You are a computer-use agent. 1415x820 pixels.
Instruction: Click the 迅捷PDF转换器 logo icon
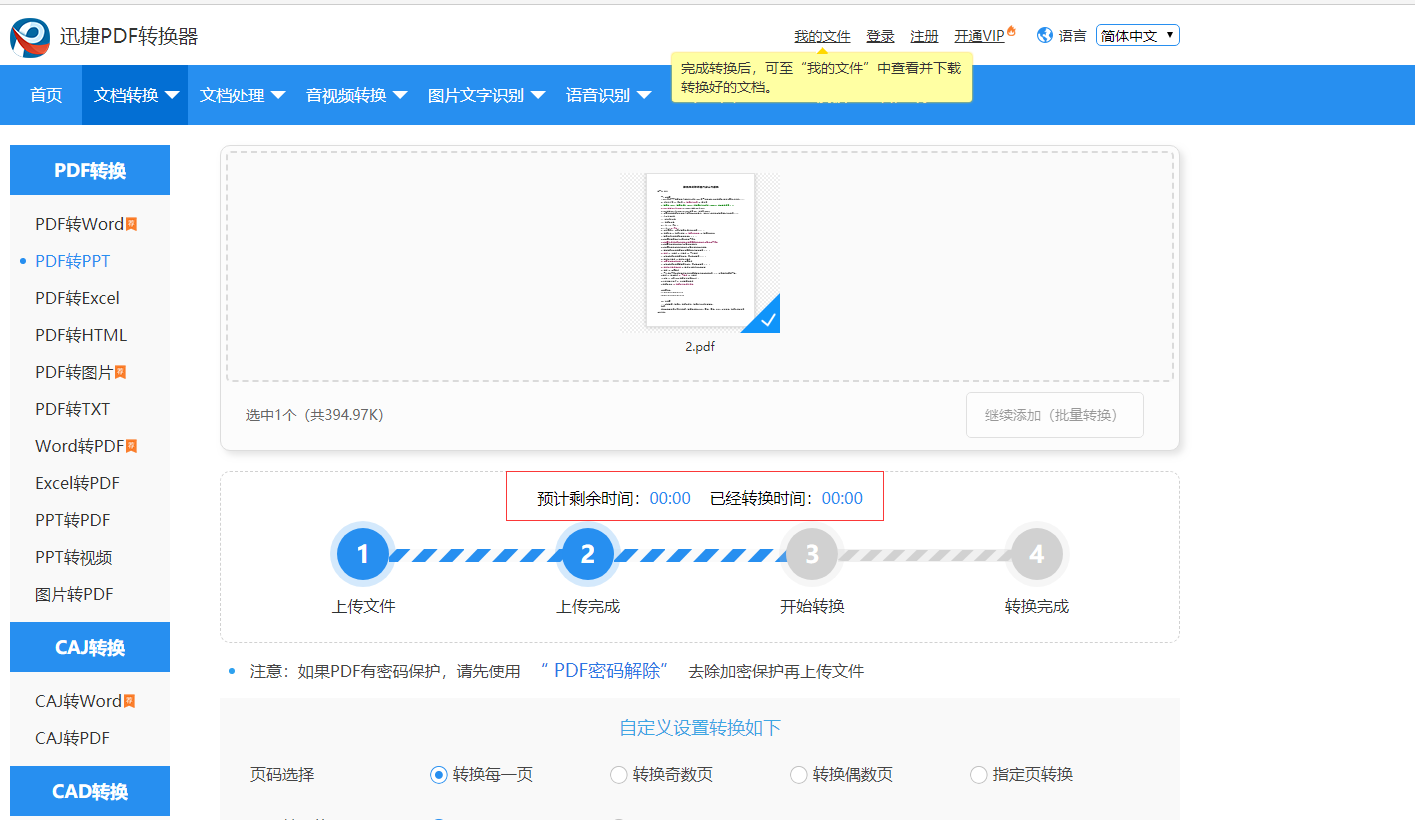pyautogui.click(x=30, y=37)
